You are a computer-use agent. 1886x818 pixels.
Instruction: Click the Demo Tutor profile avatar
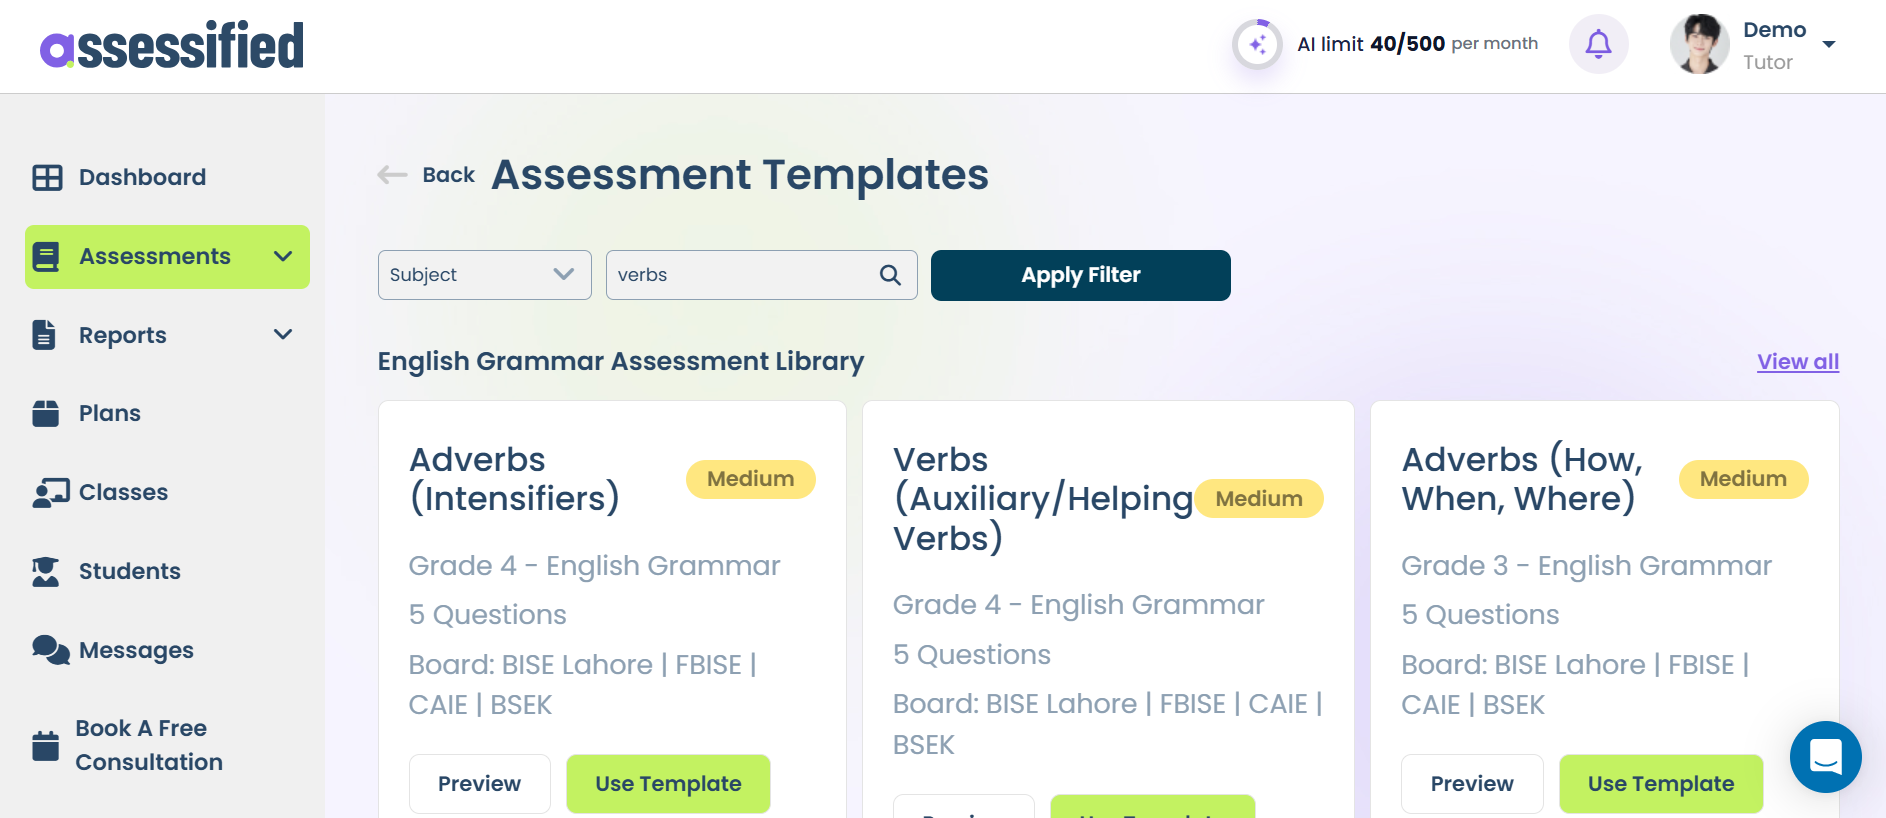1699,45
